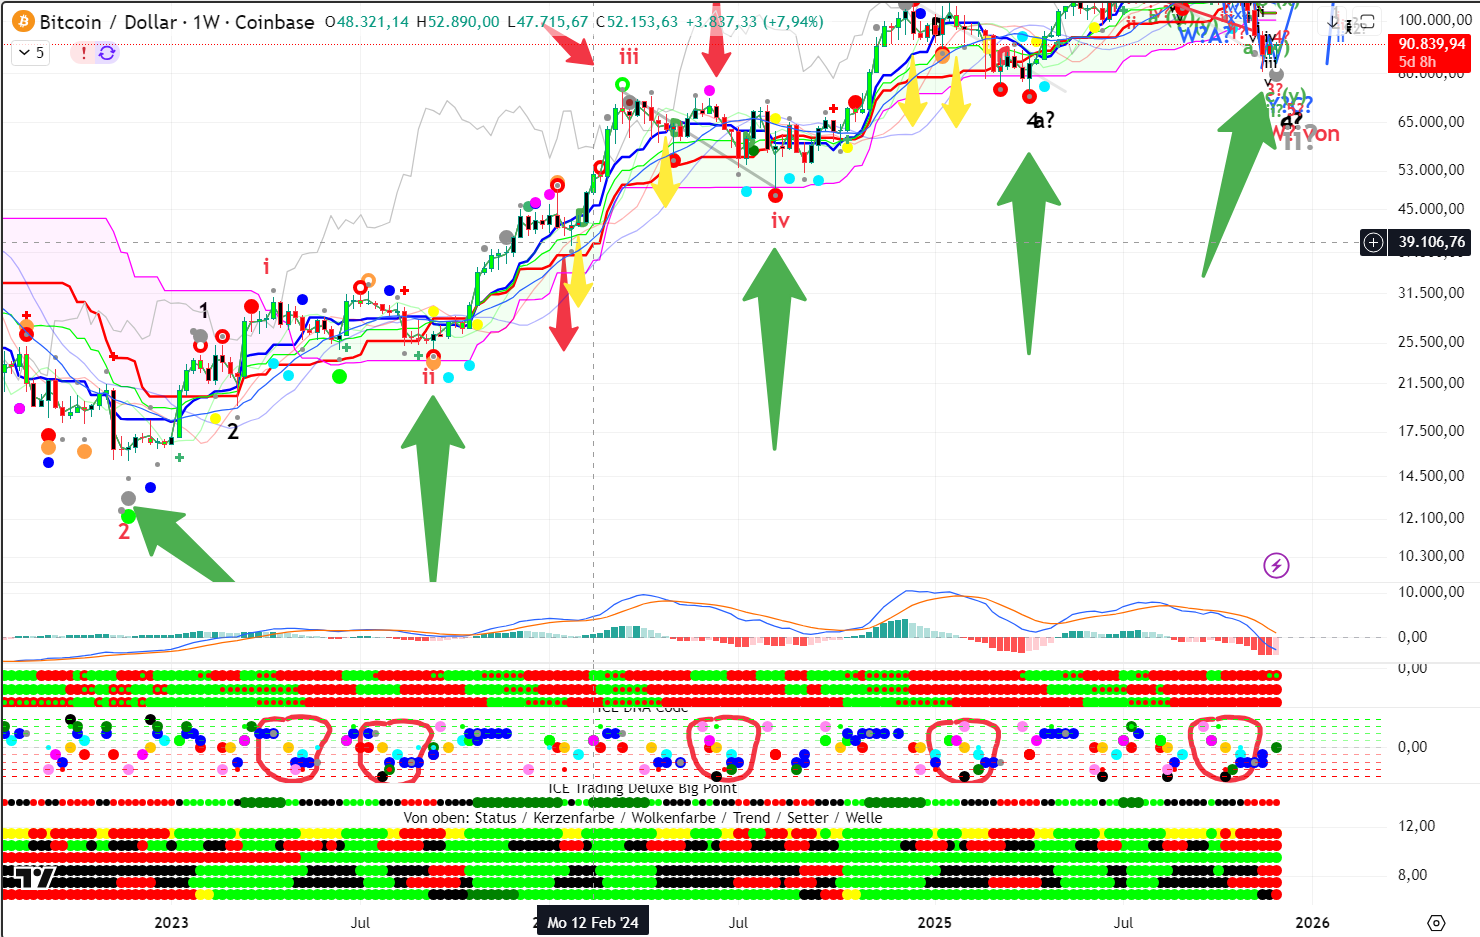Image resolution: width=1480 pixels, height=937 pixels.
Task: Click the Mo 12 Feb '24 date marker
Action: 593,922
